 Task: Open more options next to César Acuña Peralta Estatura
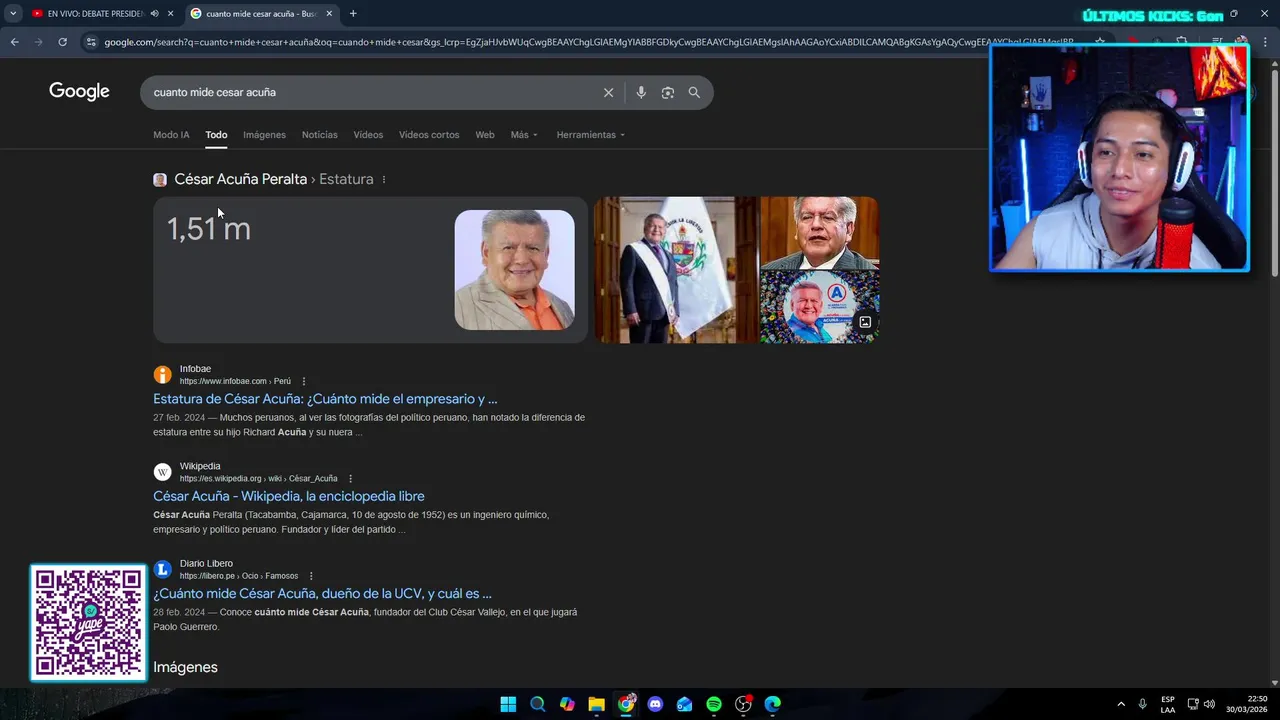tap(384, 180)
